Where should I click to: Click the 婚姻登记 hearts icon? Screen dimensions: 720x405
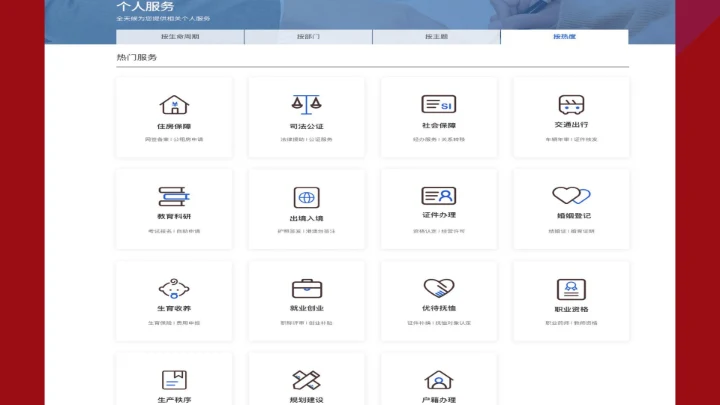click(x=571, y=196)
